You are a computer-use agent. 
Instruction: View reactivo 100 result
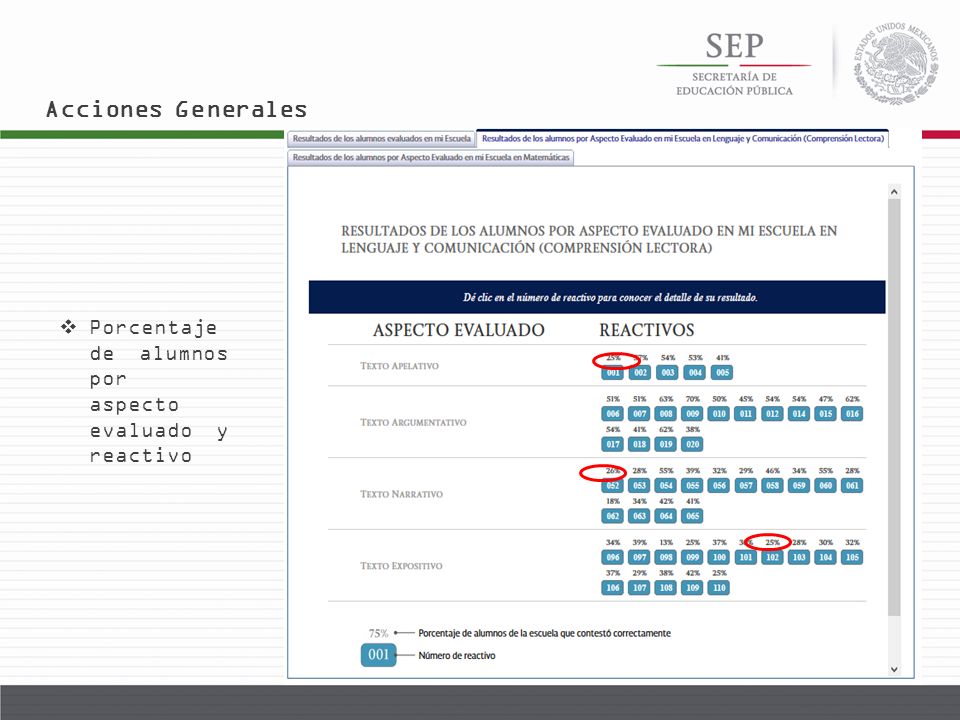719,557
